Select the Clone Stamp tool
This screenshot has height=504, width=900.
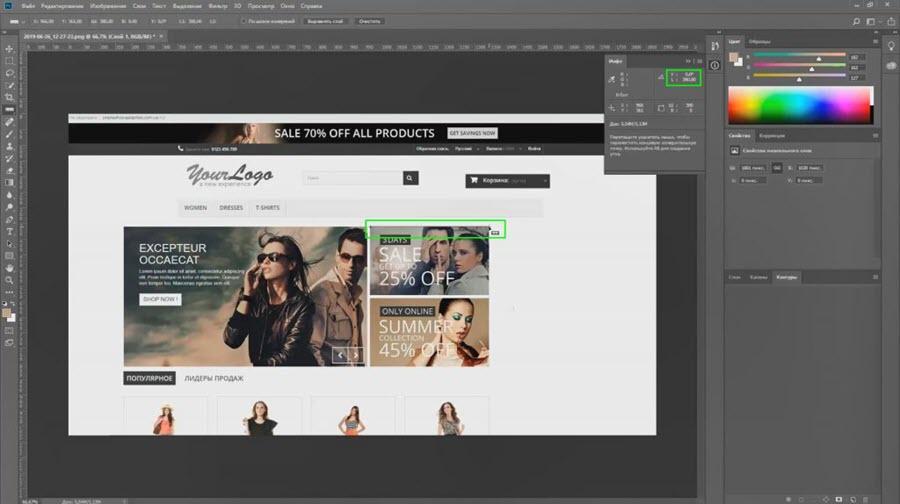(9, 146)
